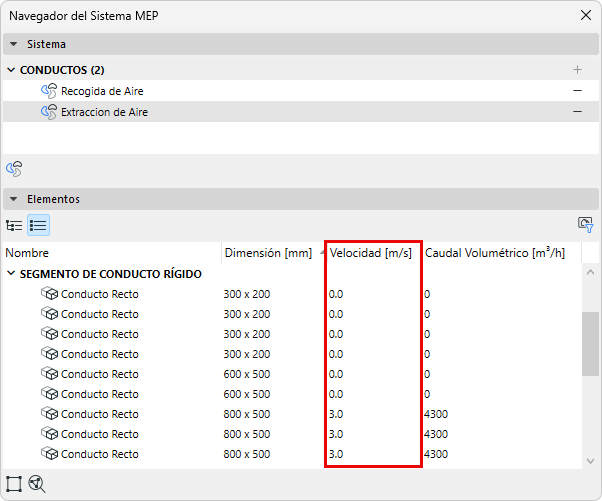
Task: Remove the Recogida de Aire system
Action: tap(577, 91)
